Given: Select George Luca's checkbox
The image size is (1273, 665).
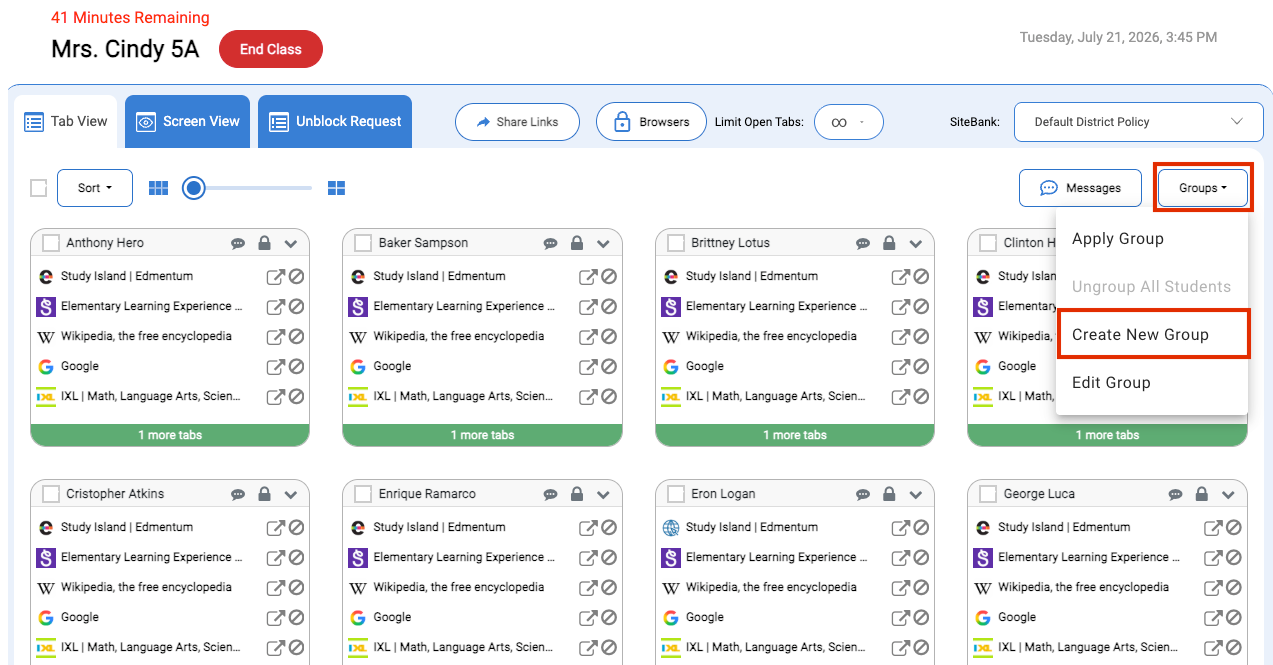Looking at the screenshot, I should [987, 494].
